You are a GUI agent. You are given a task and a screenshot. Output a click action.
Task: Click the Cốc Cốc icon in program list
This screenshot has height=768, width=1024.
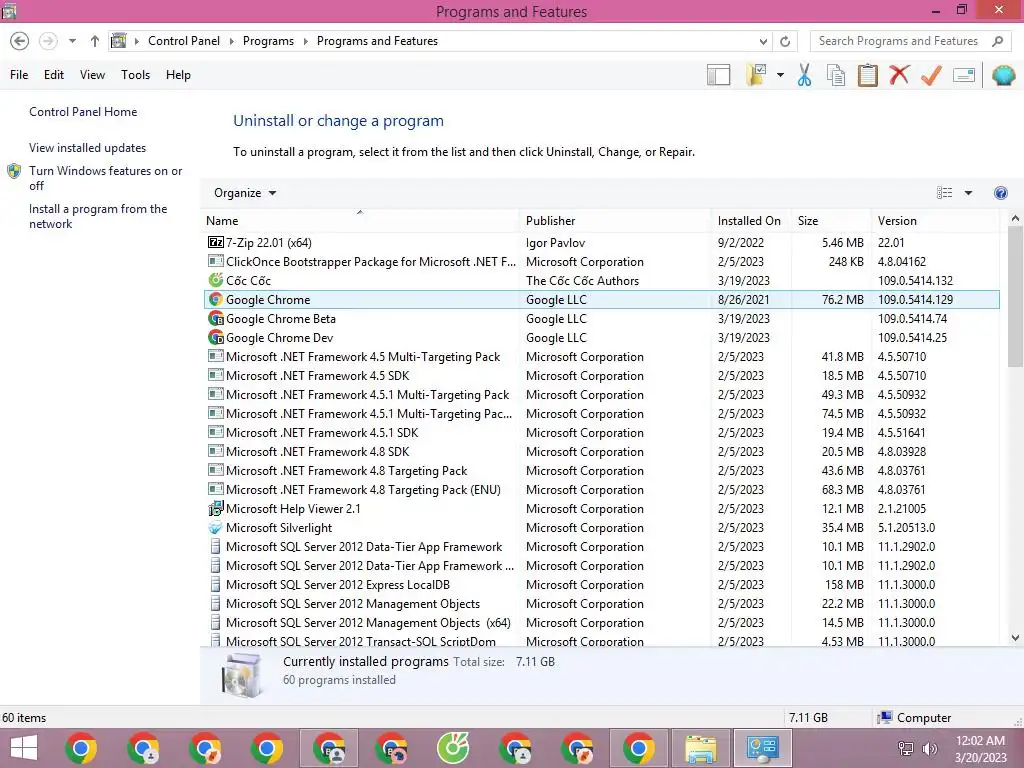click(216, 280)
